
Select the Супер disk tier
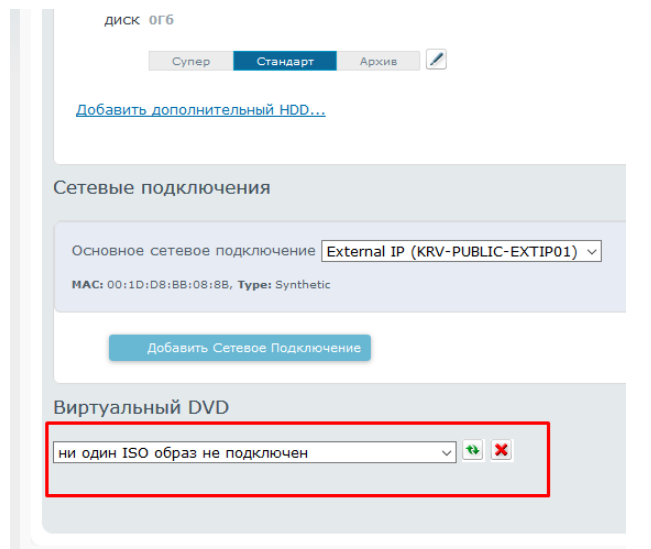[x=191, y=62]
